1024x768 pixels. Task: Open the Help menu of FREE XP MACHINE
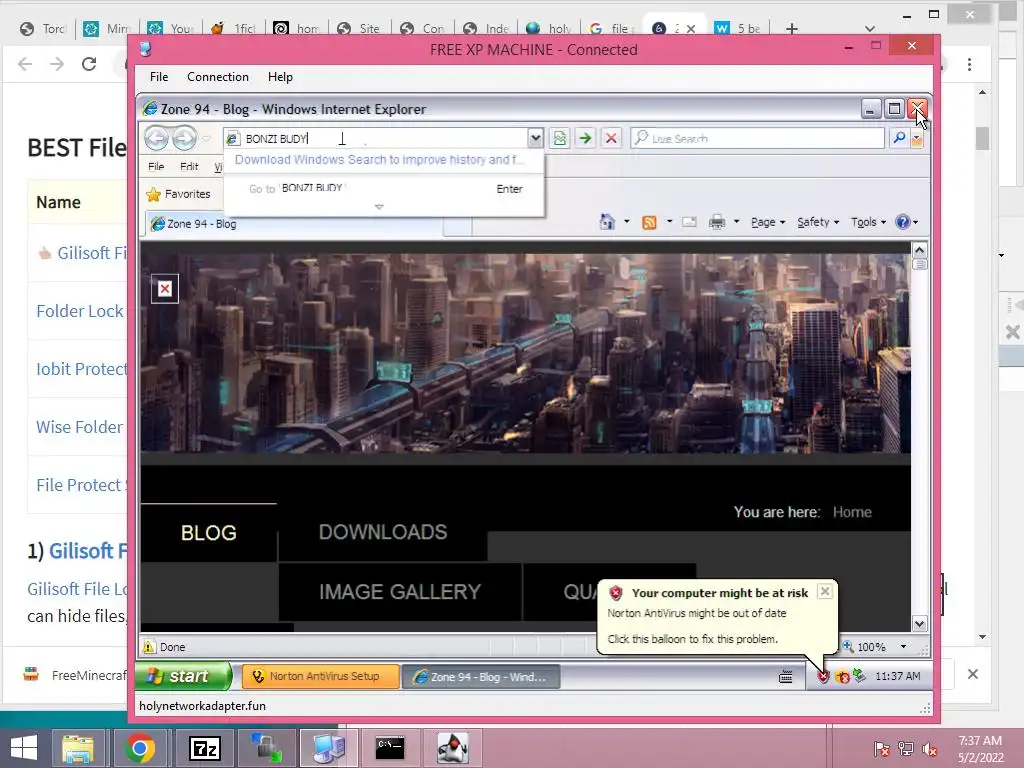tap(280, 77)
